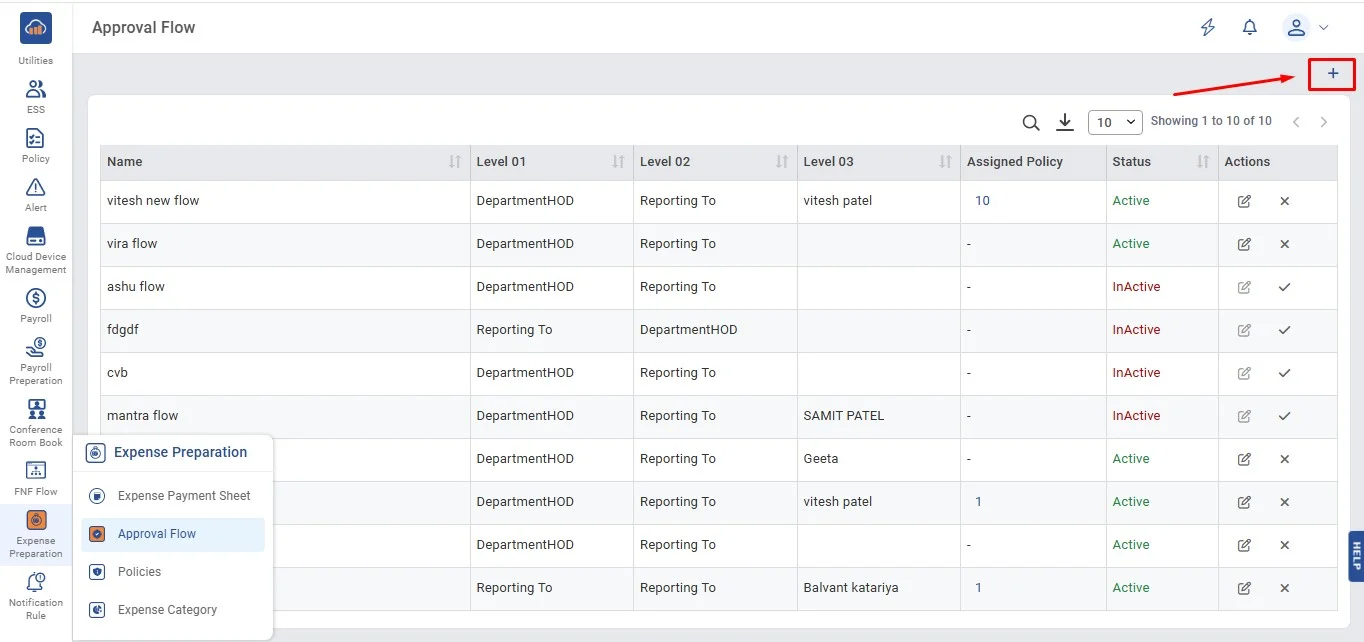This screenshot has width=1364, height=642.
Task: Open Payroll module in sidebar
Action: [x=36, y=304]
